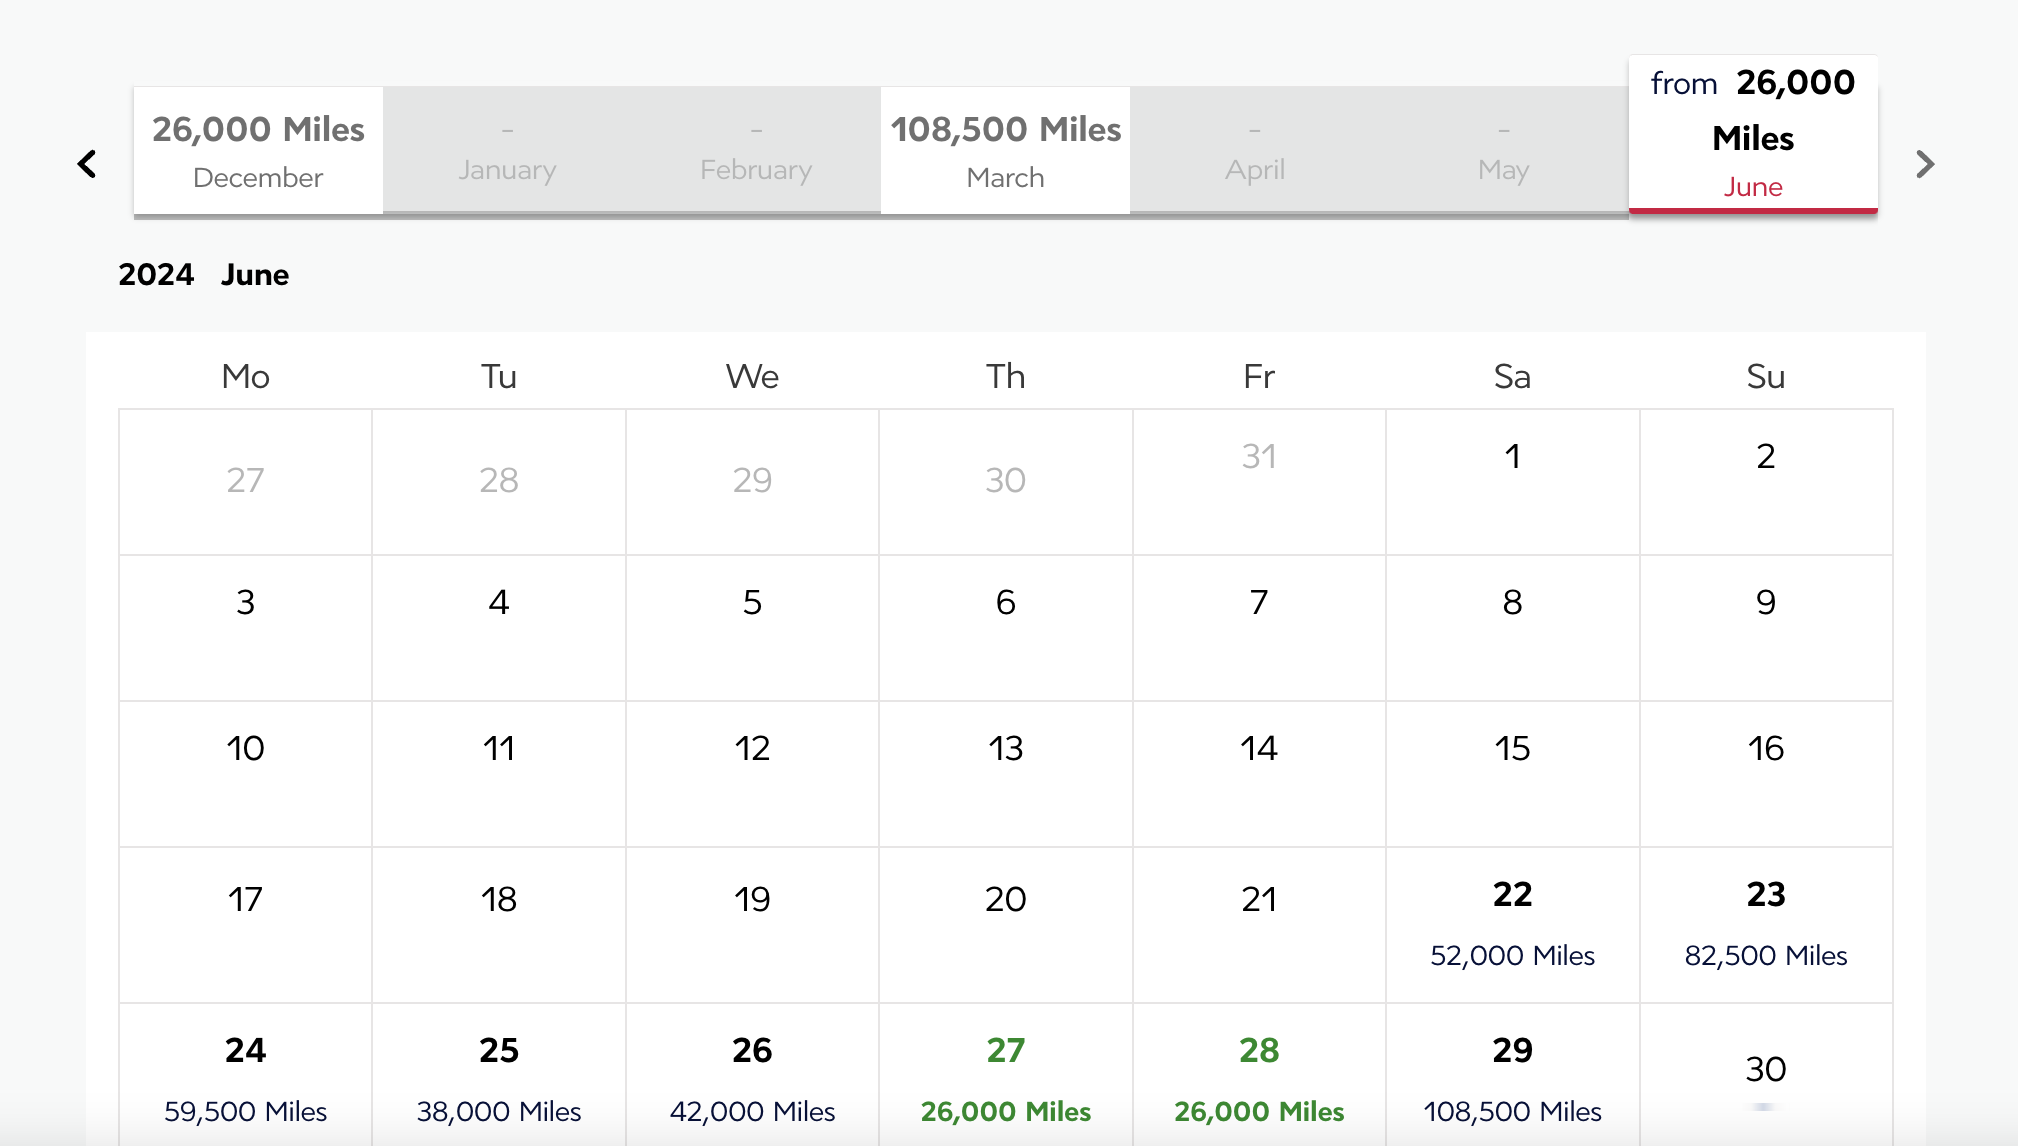Choose June 26 for 42,000 Miles

[x=752, y=1075]
